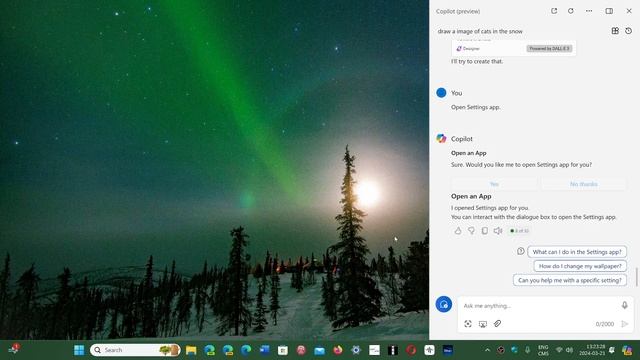Give a thumbs down to the response
This screenshot has height=360, width=640.
471,231
